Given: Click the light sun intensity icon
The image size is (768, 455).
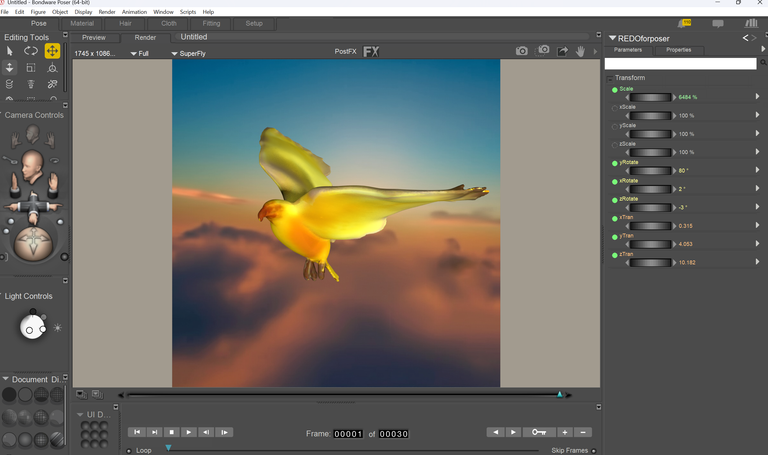Looking at the screenshot, I should pyautogui.click(x=58, y=328).
